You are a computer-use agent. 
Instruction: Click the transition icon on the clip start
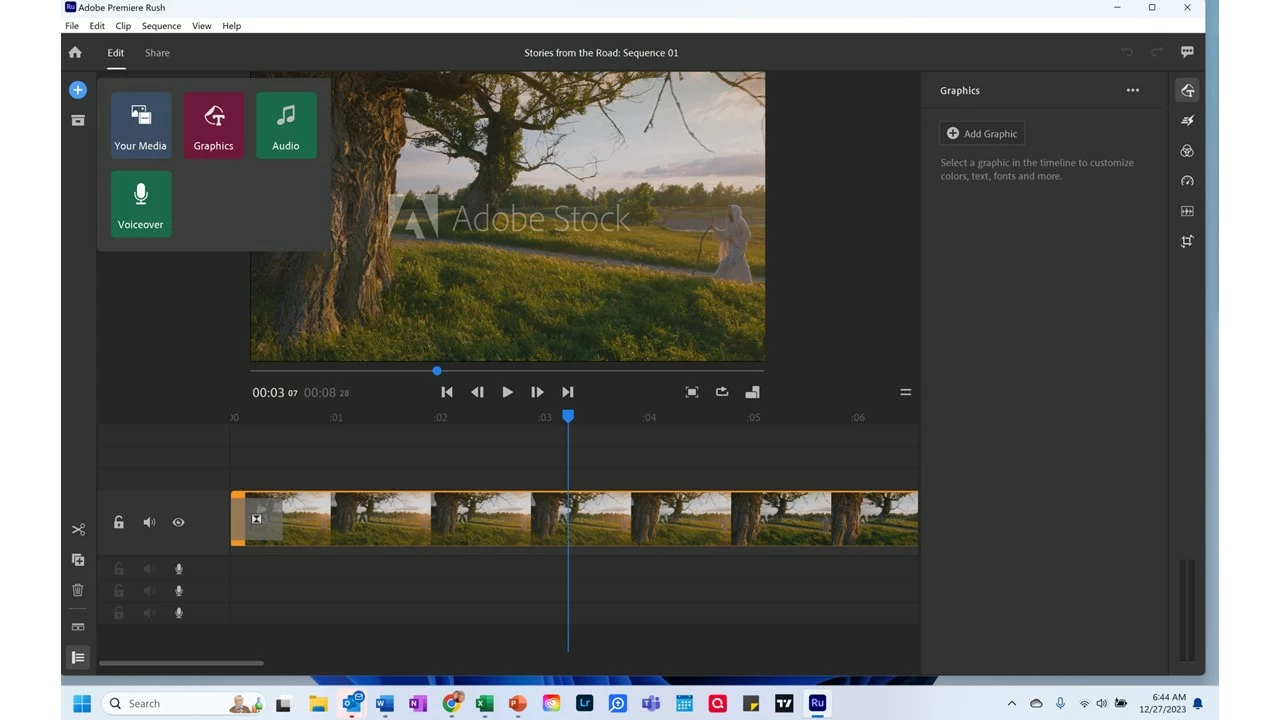click(257, 519)
